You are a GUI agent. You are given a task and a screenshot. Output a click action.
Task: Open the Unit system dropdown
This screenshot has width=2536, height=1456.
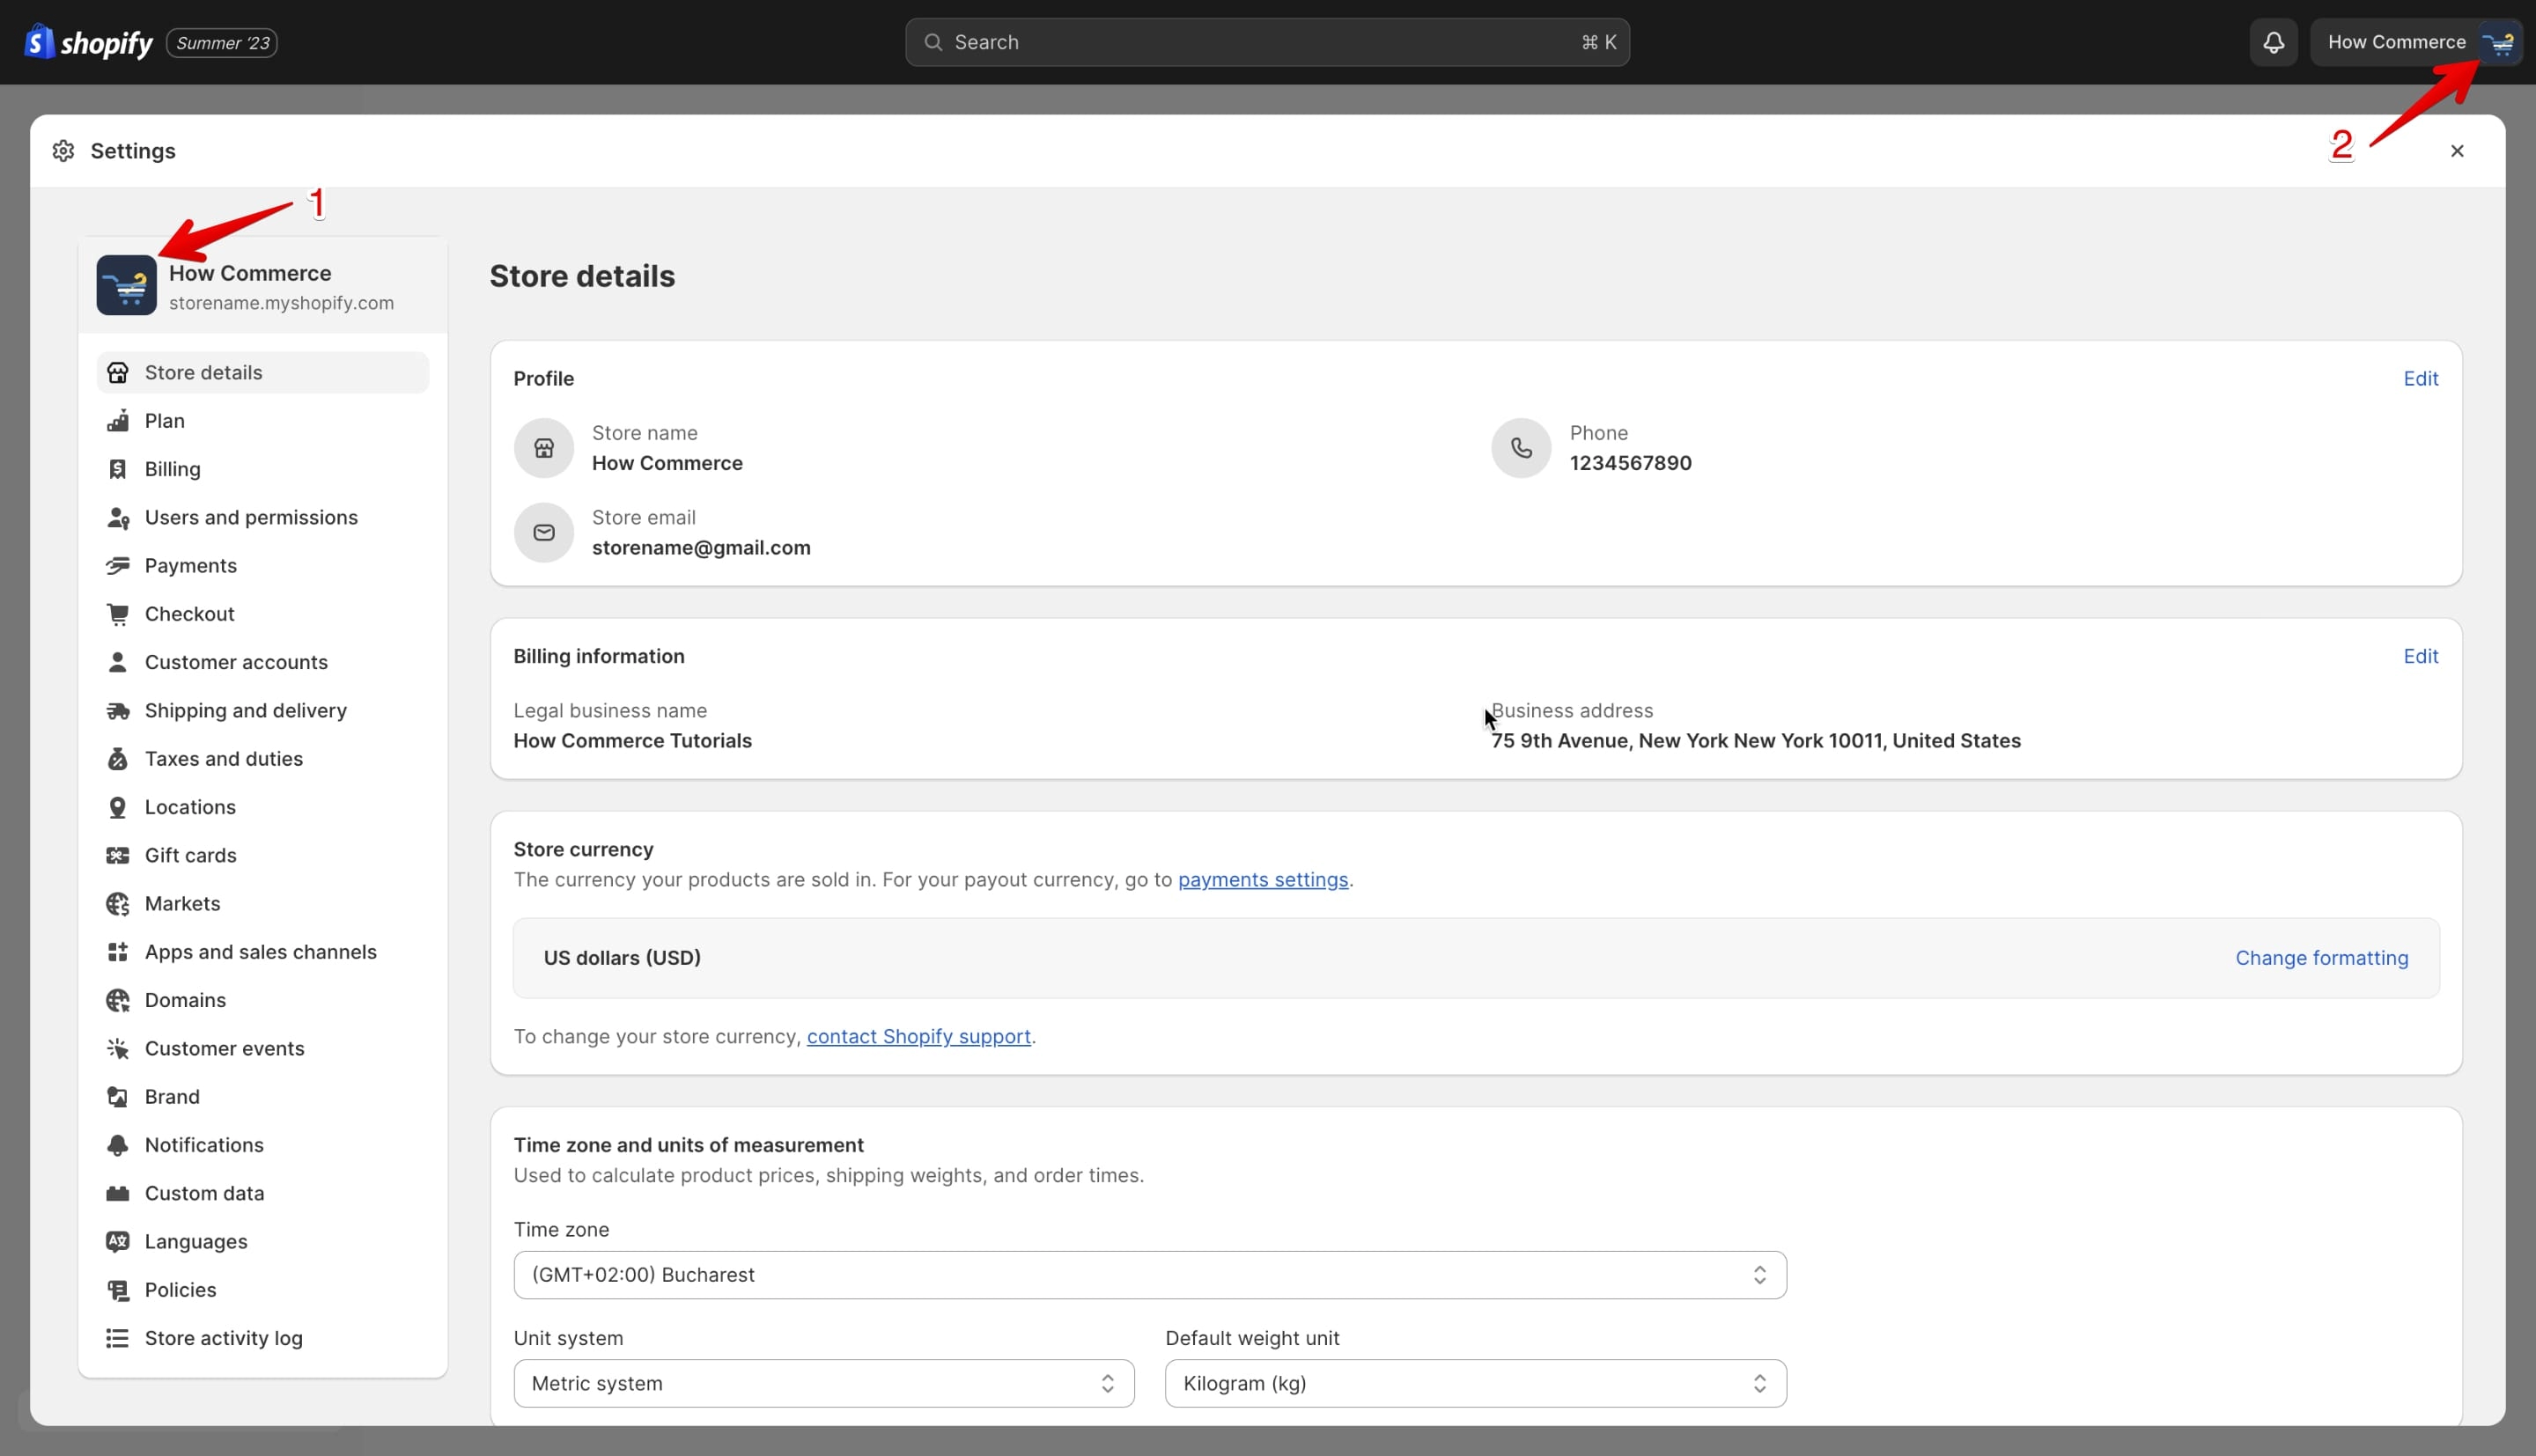(823, 1383)
